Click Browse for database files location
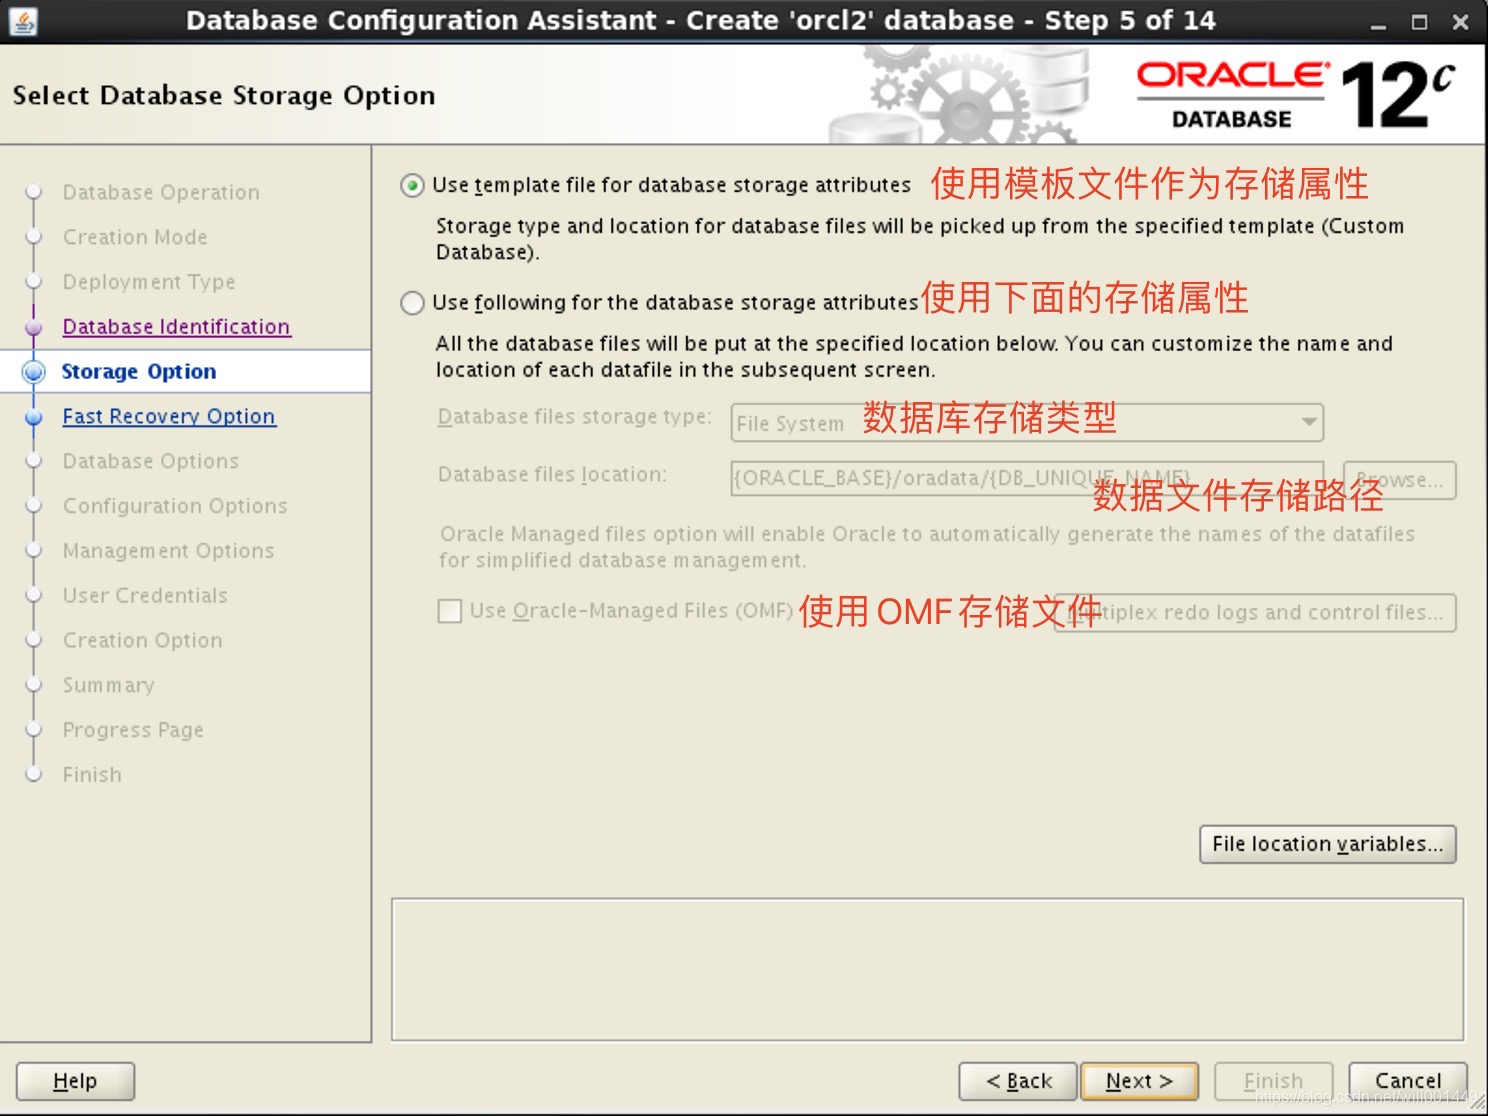 (x=1400, y=479)
